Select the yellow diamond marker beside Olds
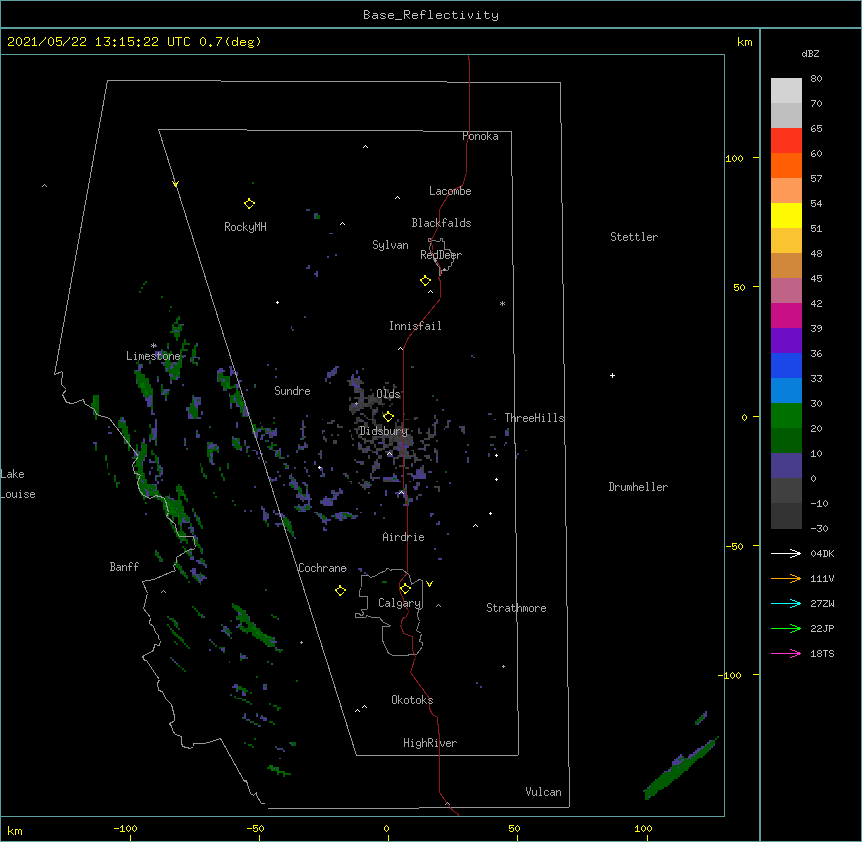Screen dimensions: 862x842 (x=388, y=416)
